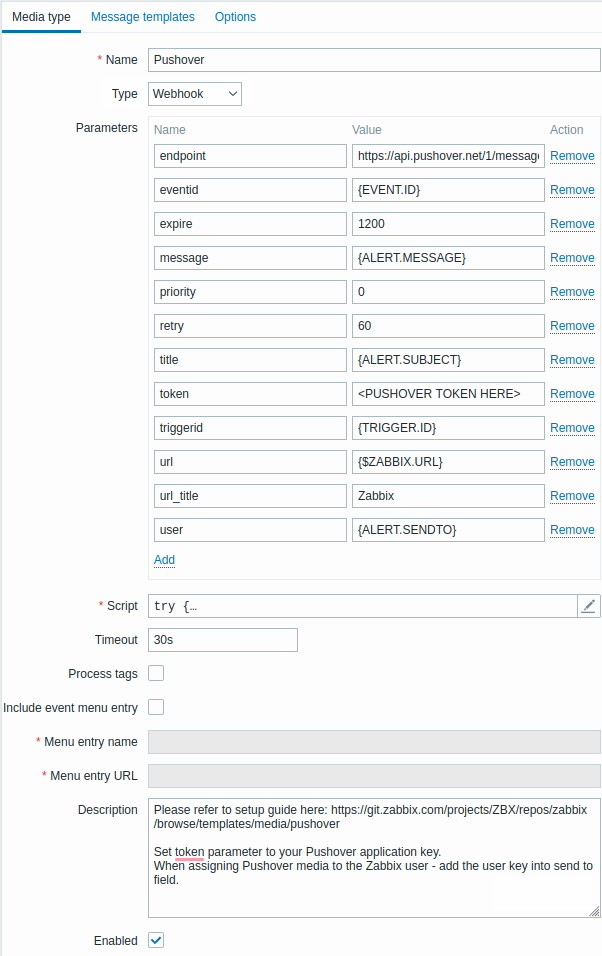Image resolution: width=602 pixels, height=956 pixels.
Task: Click the url_title parameter name field
Action: (x=250, y=496)
